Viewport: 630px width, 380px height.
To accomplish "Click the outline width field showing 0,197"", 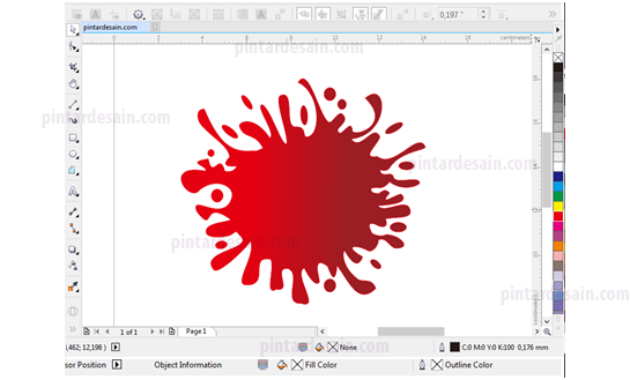I will pyautogui.click(x=458, y=15).
